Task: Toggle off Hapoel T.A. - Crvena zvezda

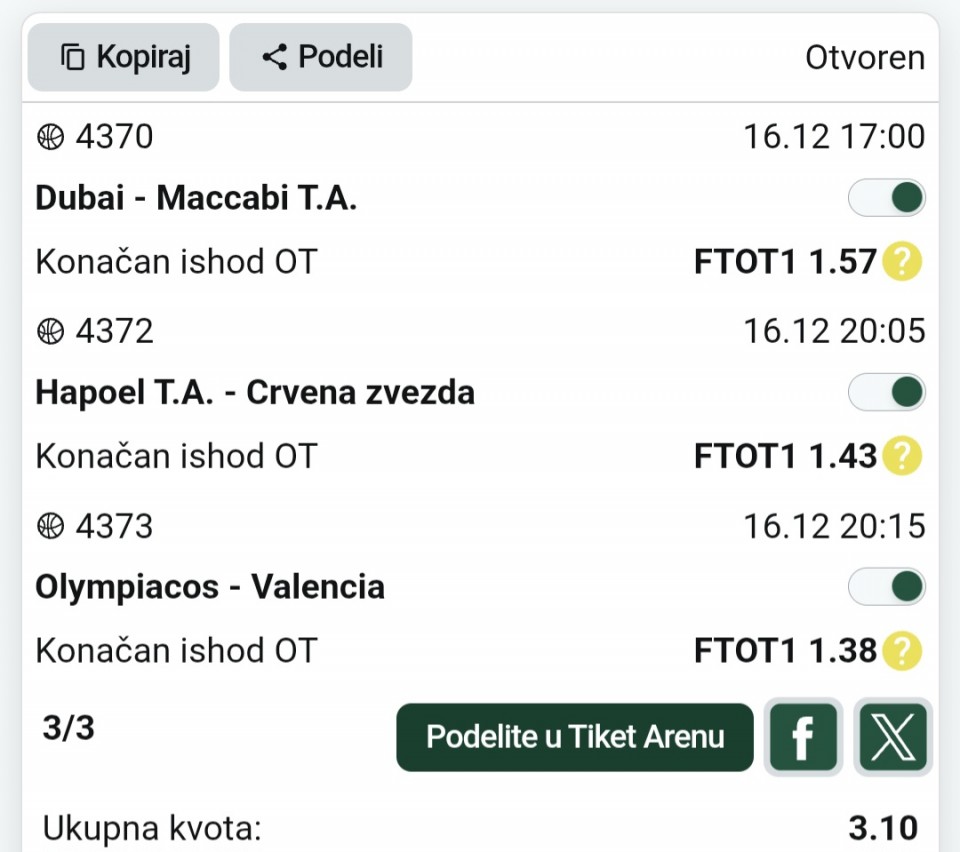Action: [x=887, y=393]
